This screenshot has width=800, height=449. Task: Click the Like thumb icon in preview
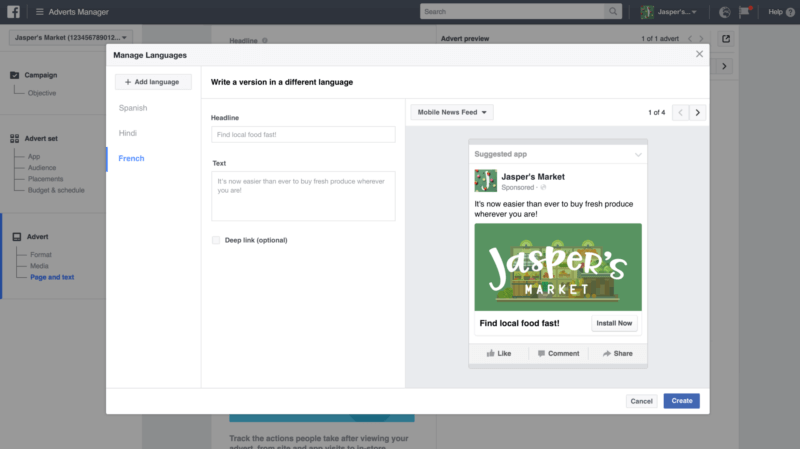(490, 353)
